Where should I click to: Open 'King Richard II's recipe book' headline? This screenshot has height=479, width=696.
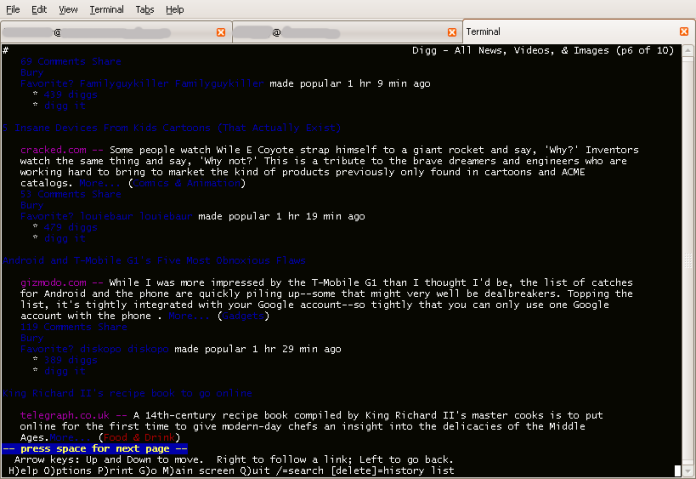pos(127,393)
